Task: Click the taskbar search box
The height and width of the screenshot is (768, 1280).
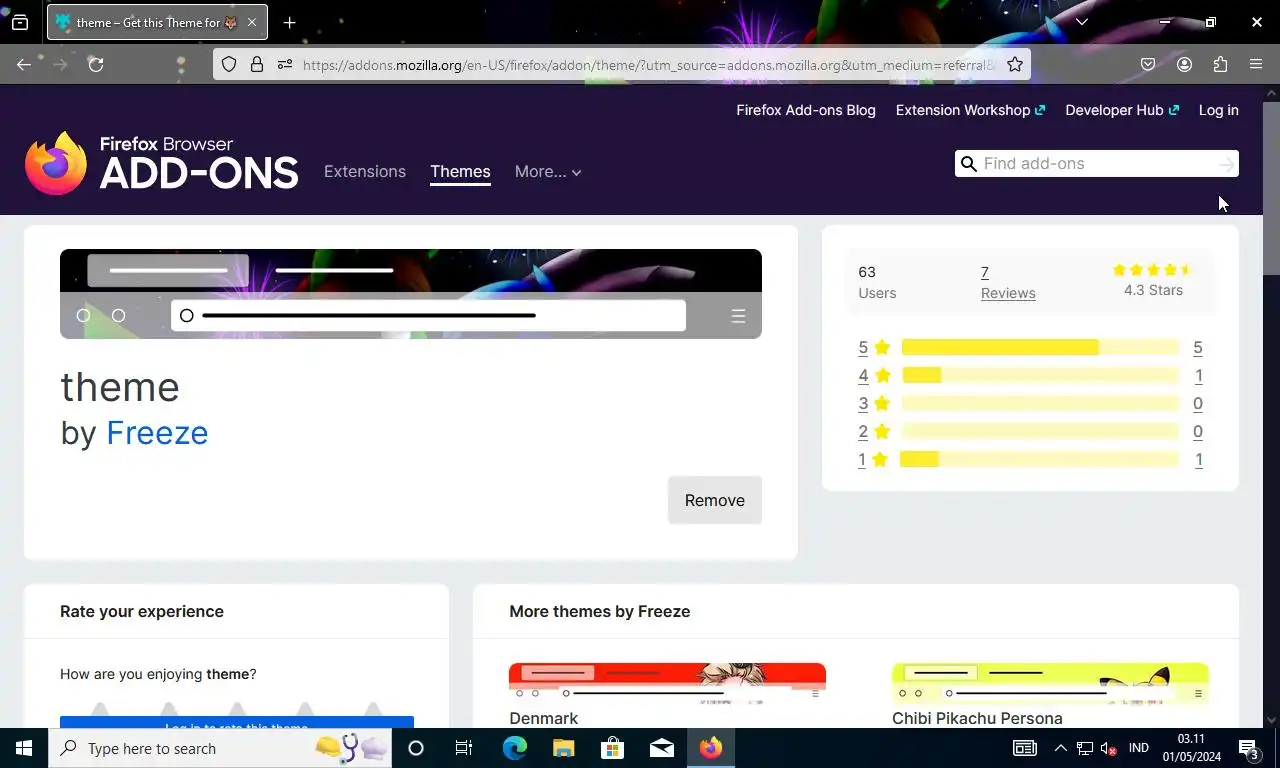Action: click(220, 748)
